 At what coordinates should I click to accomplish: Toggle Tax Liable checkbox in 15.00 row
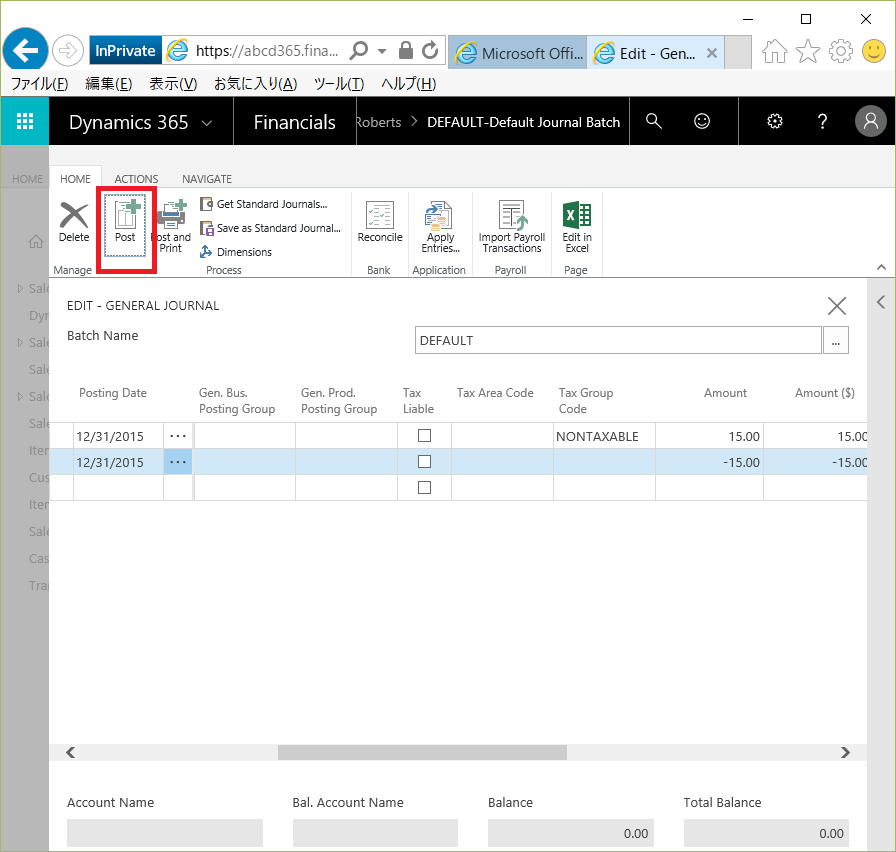tap(424, 435)
